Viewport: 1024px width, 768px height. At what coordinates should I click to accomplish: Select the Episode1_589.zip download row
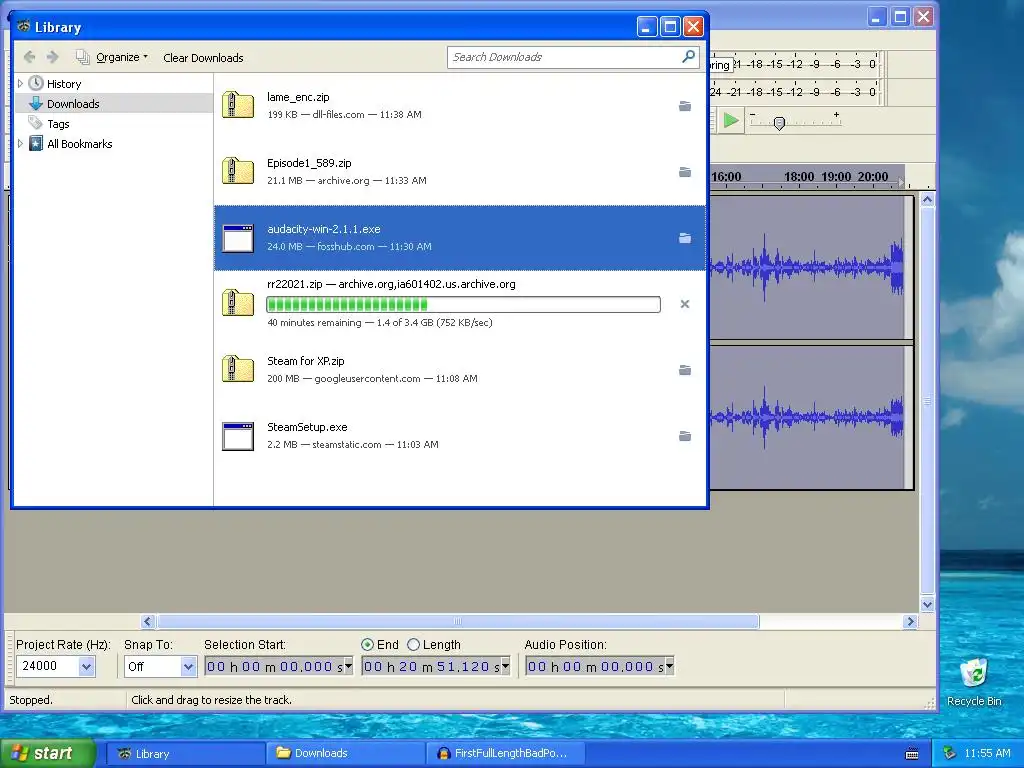click(460, 172)
